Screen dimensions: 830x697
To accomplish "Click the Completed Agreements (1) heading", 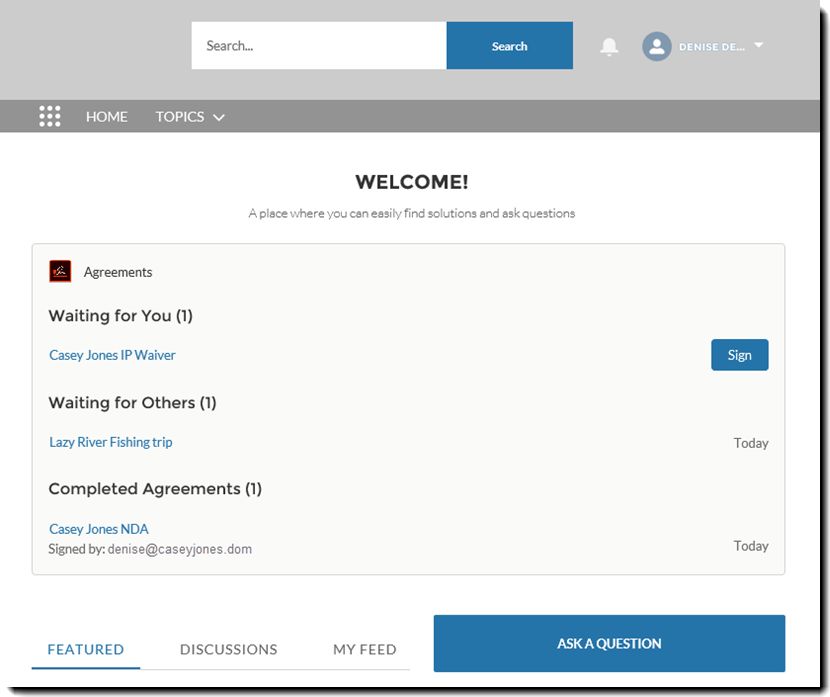I will tap(155, 488).
